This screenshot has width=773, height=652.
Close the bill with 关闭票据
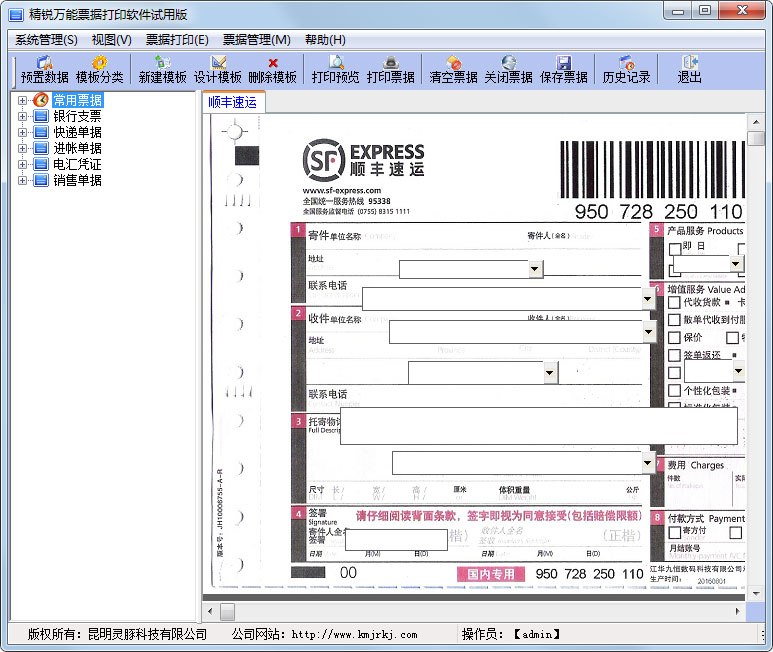[508, 70]
